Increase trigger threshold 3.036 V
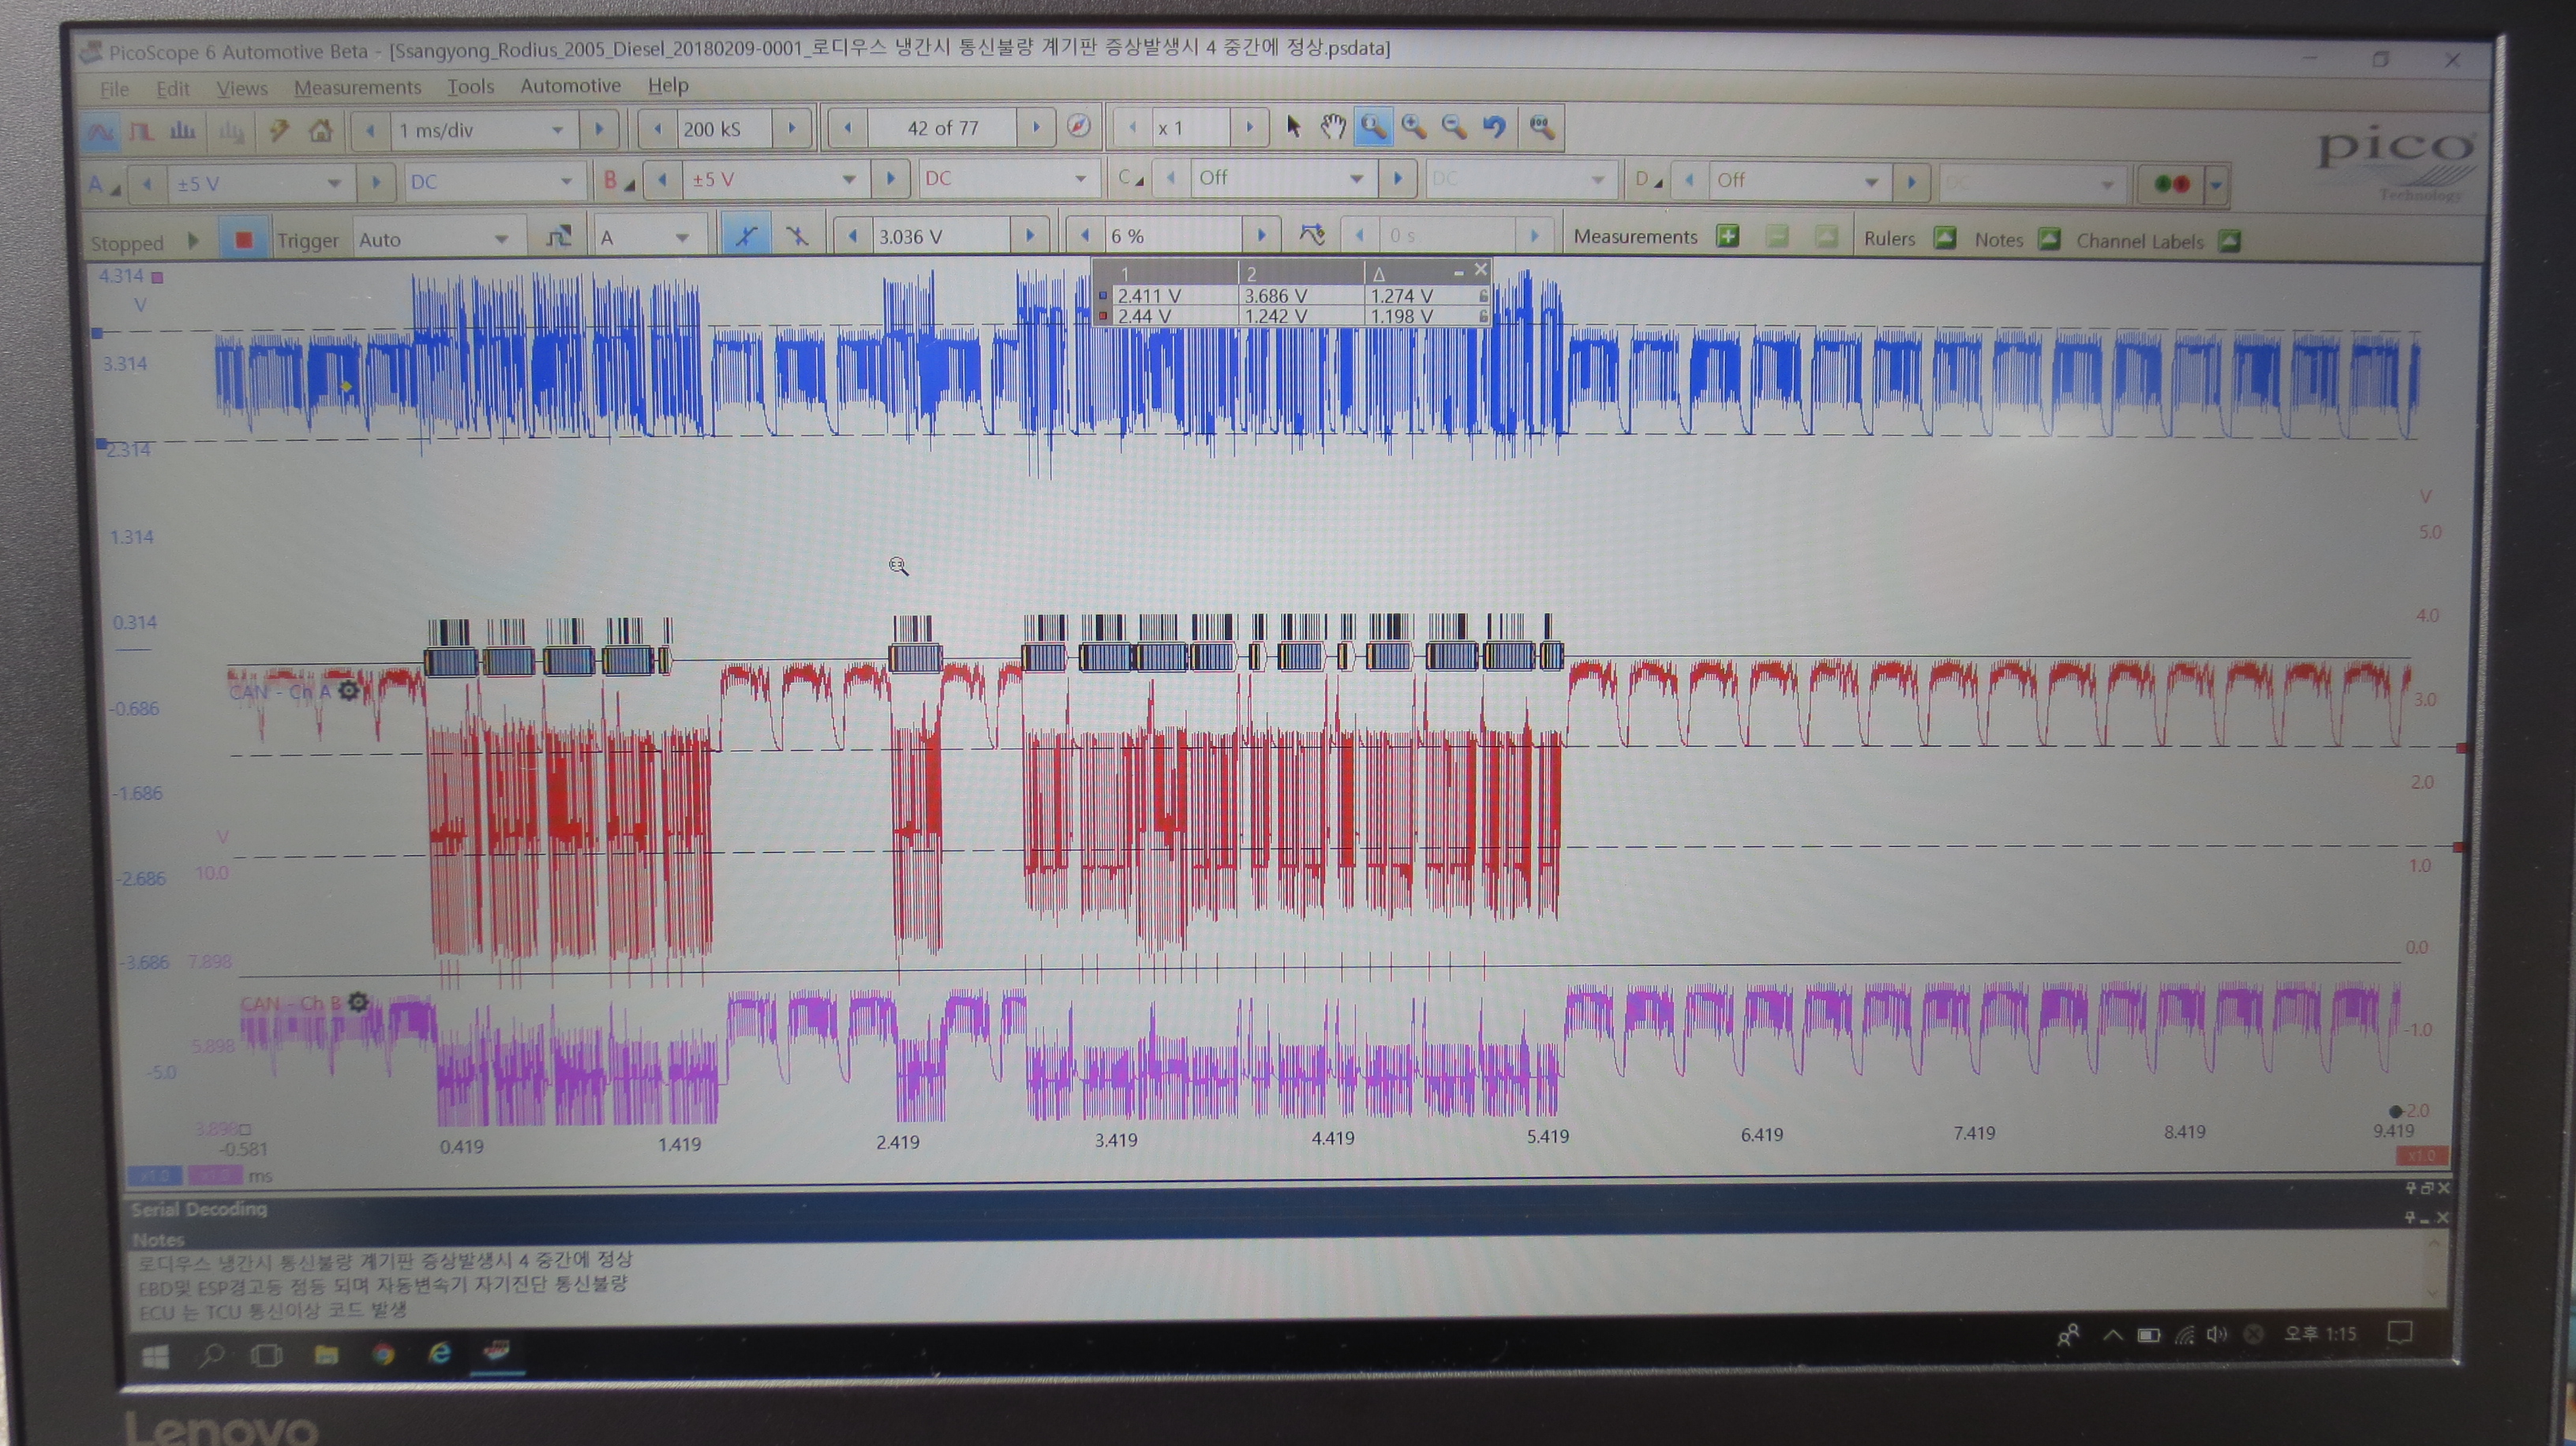This screenshot has height=1446, width=2576. (x=1029, y=236)
